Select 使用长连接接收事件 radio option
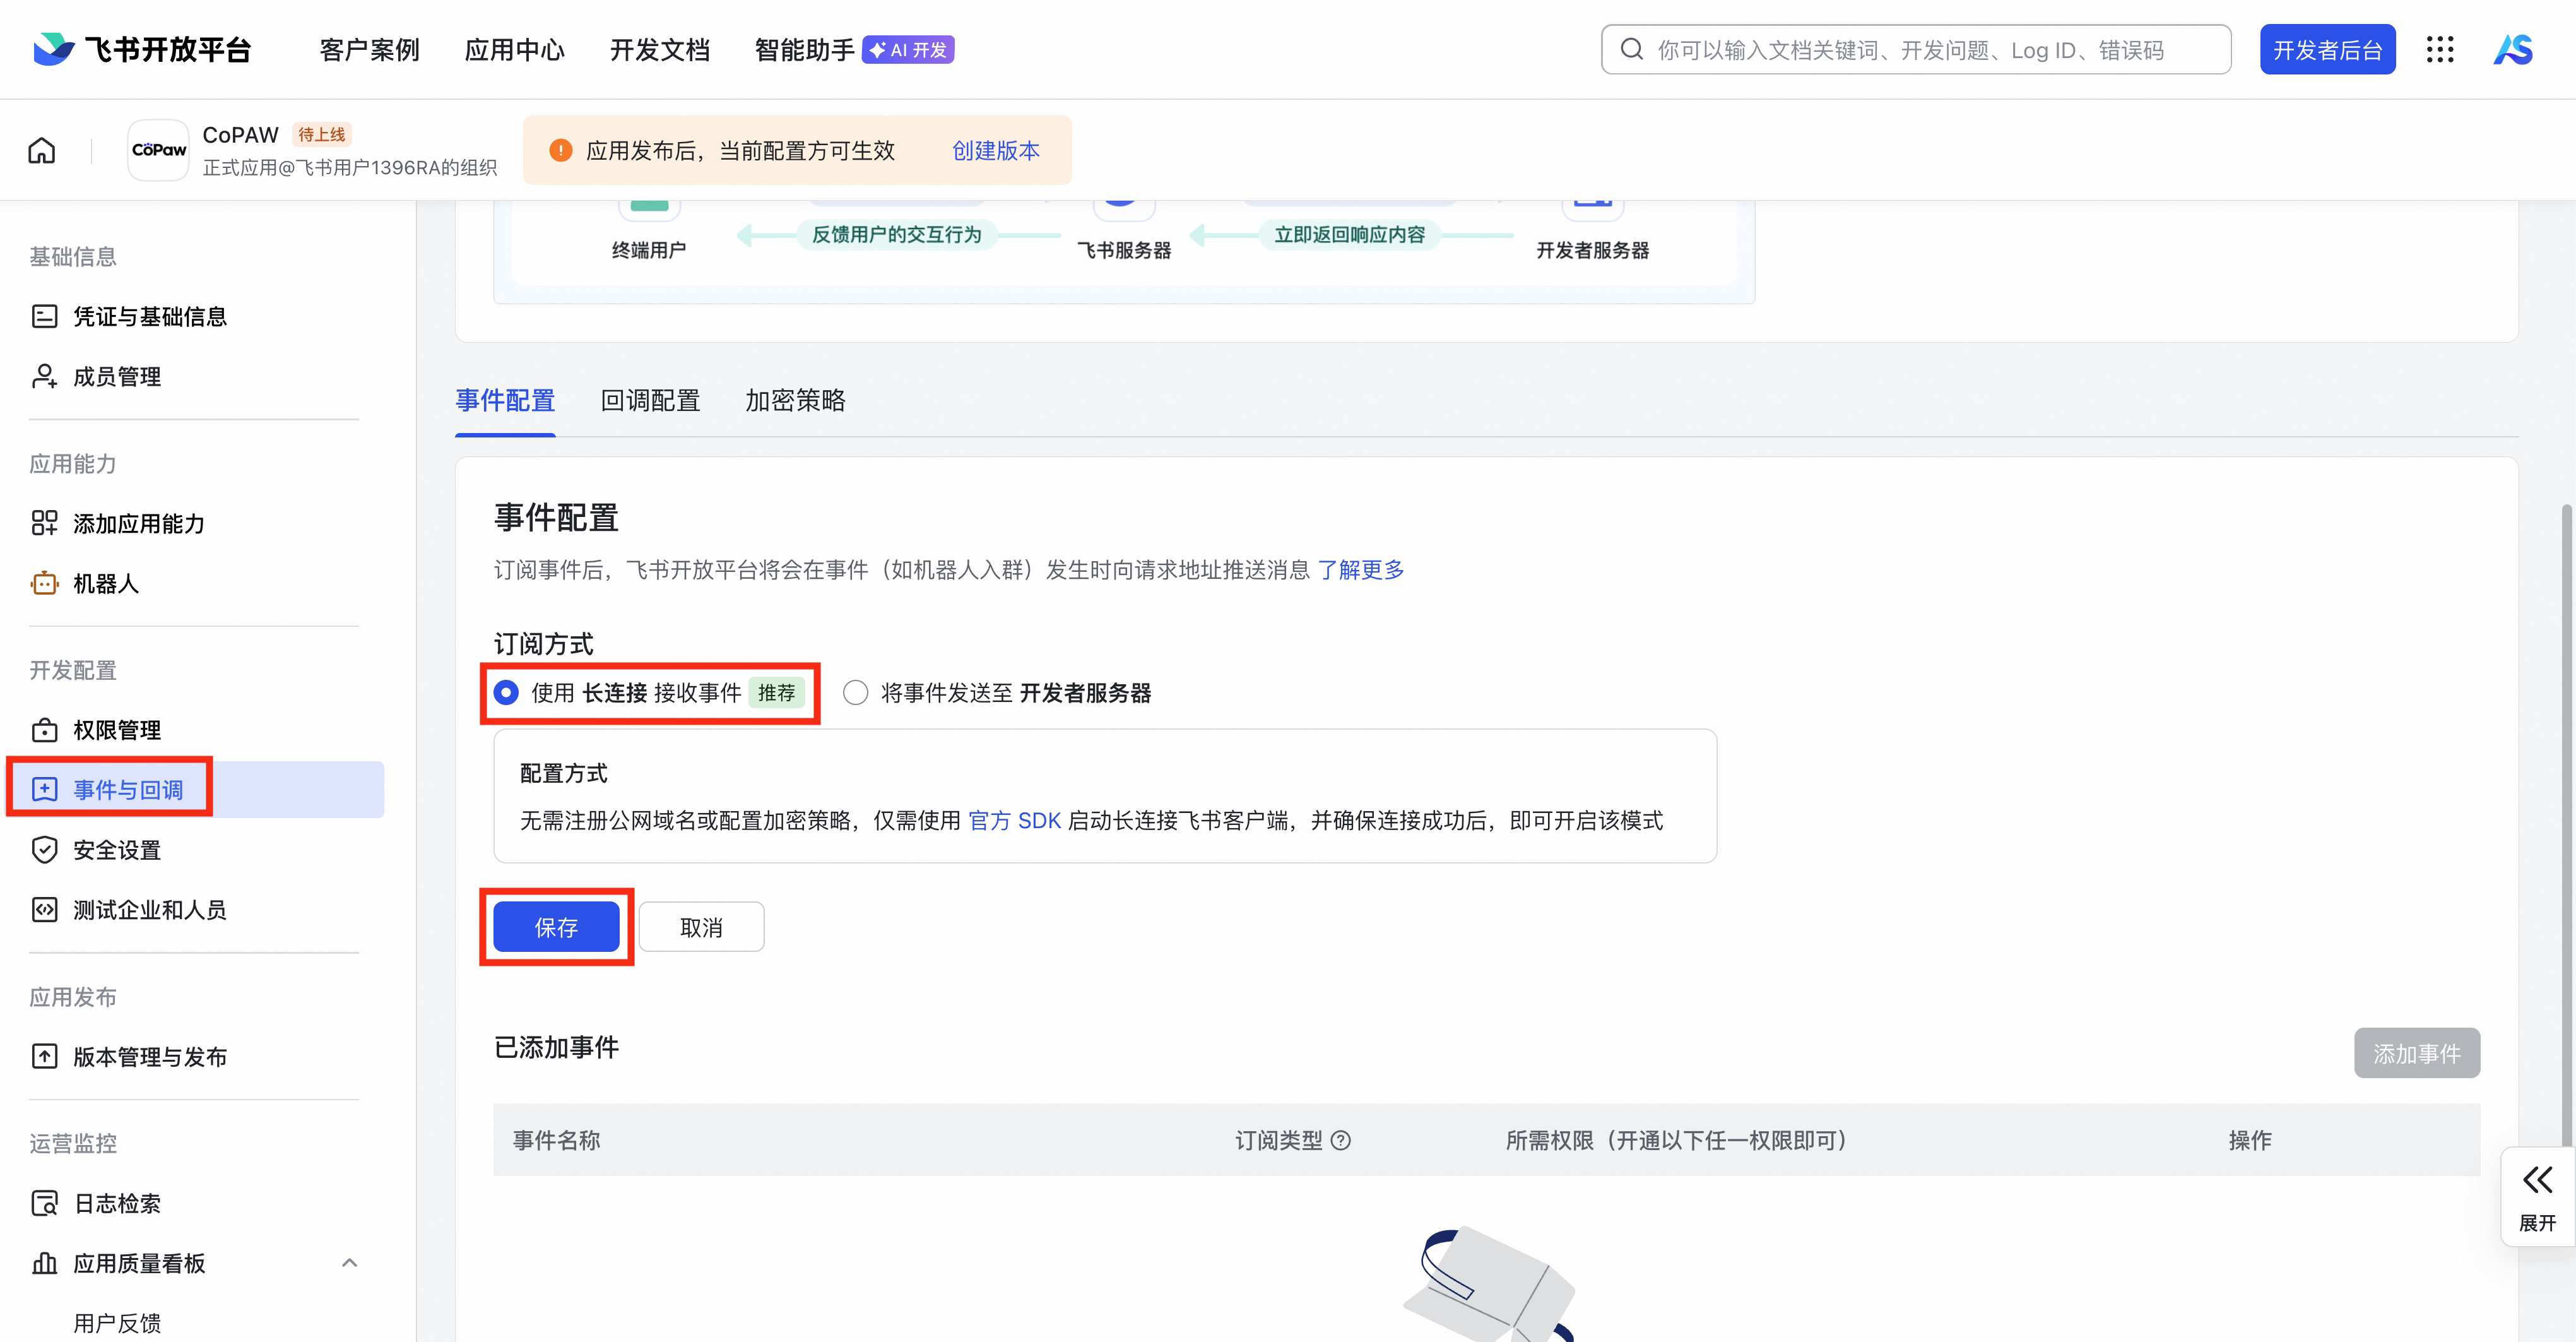This screenshot has height=1342, width=2576. pyautogui.click(x=506, y=693)
